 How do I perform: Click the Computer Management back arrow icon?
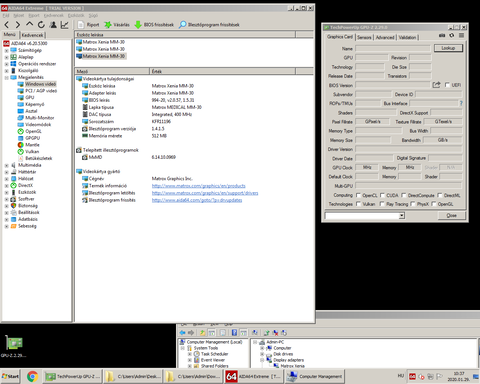coord(182,333)
